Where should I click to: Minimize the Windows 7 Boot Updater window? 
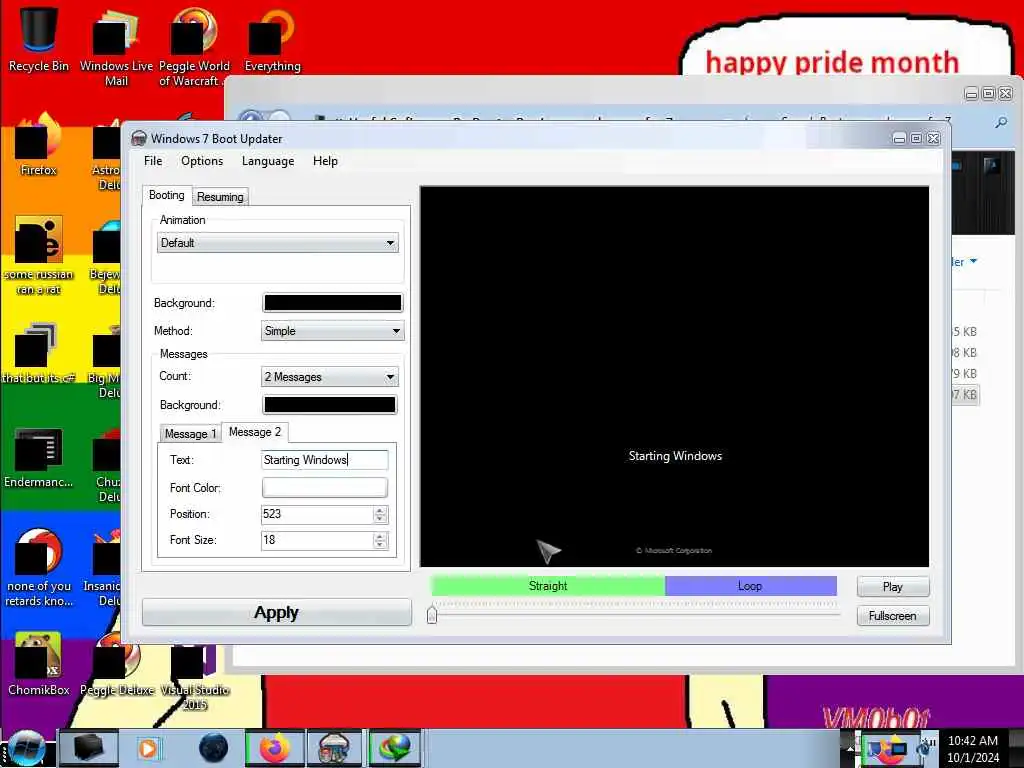point(899,138)
